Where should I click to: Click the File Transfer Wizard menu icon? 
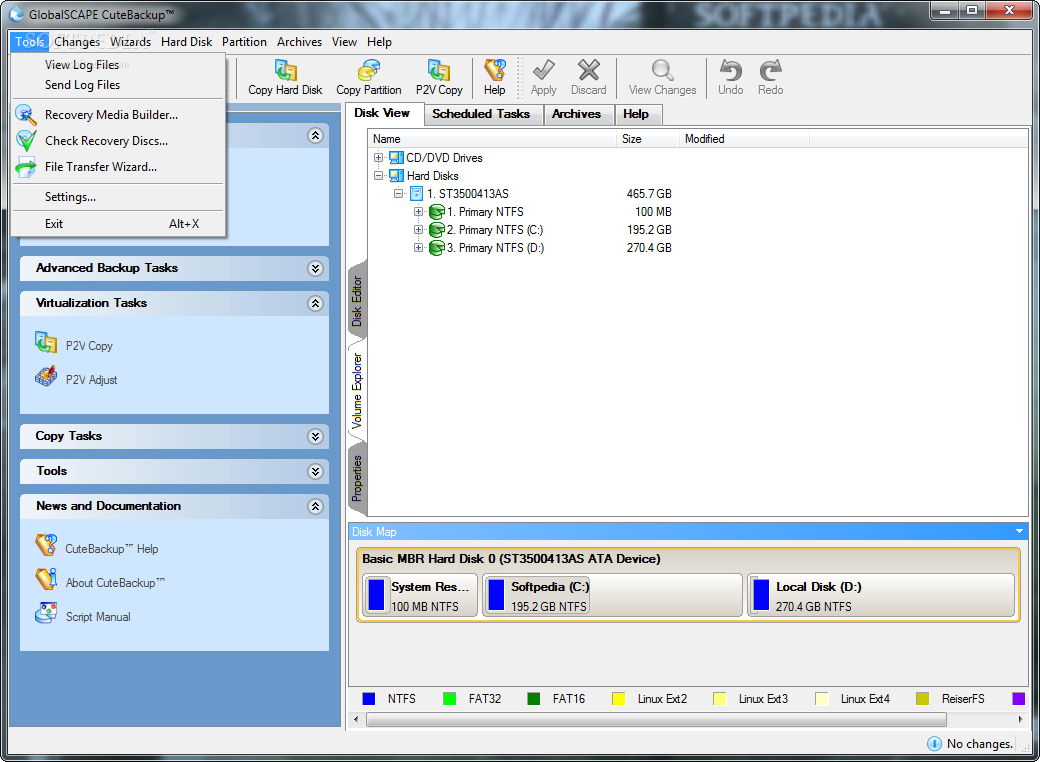tap(26, 167)
